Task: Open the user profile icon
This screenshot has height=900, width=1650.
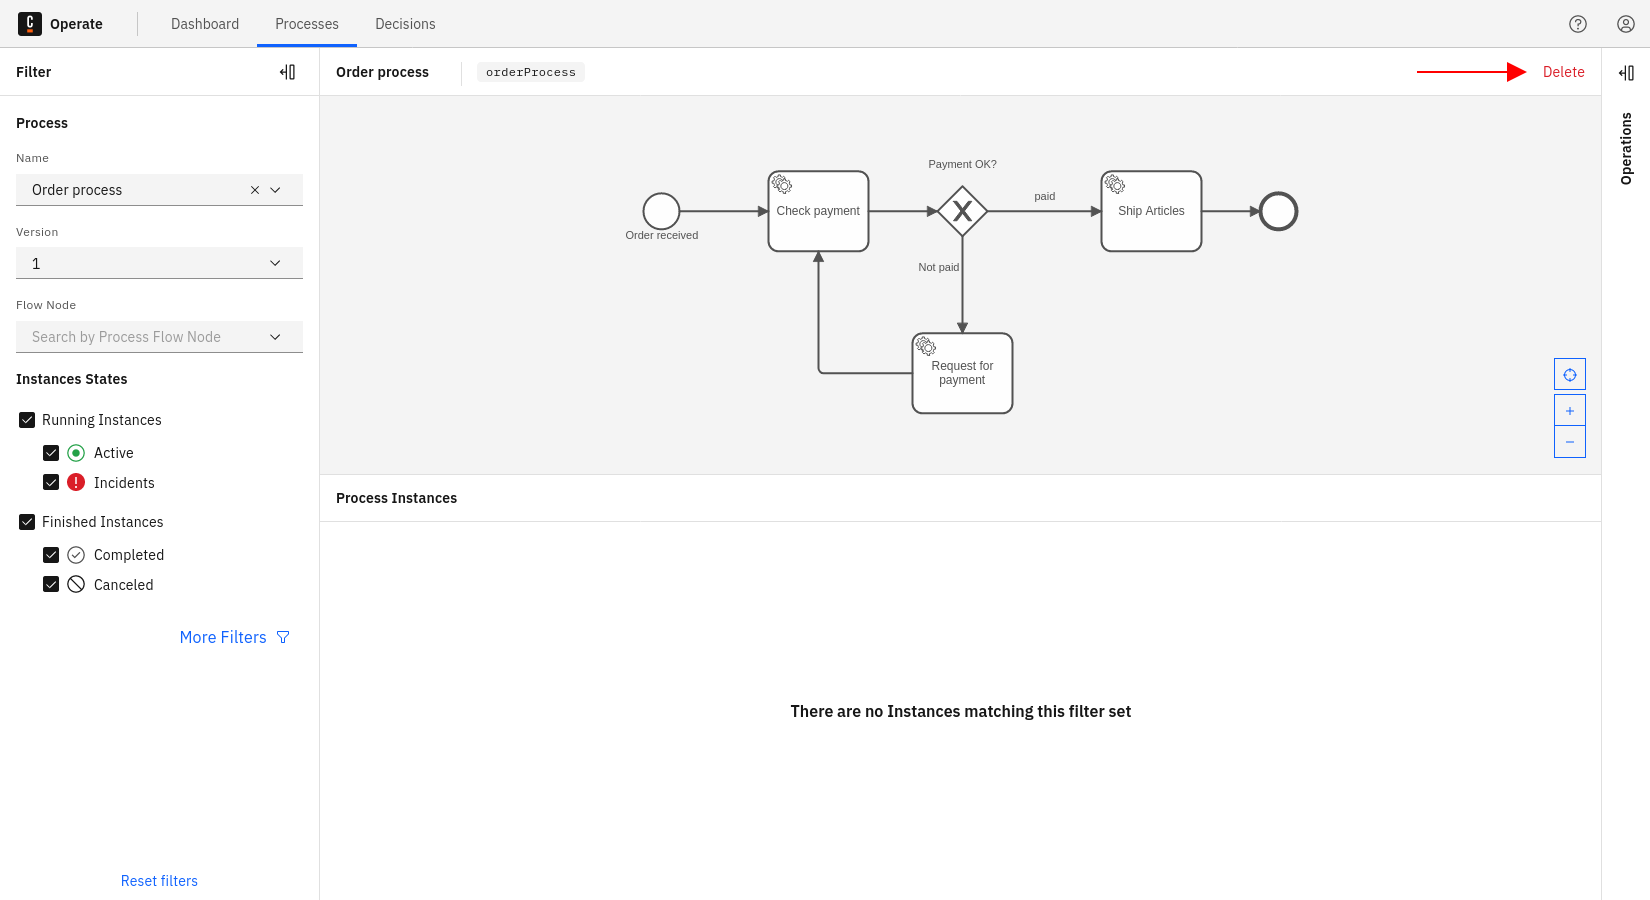Action: 1626,24
